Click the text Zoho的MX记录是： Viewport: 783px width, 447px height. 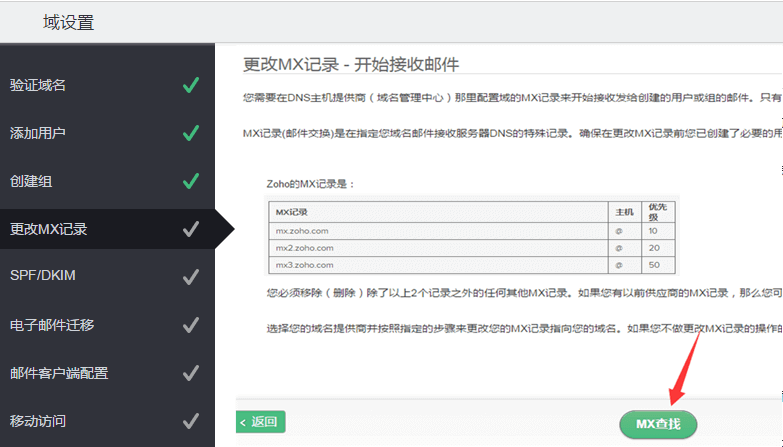(x=311, y=184)
